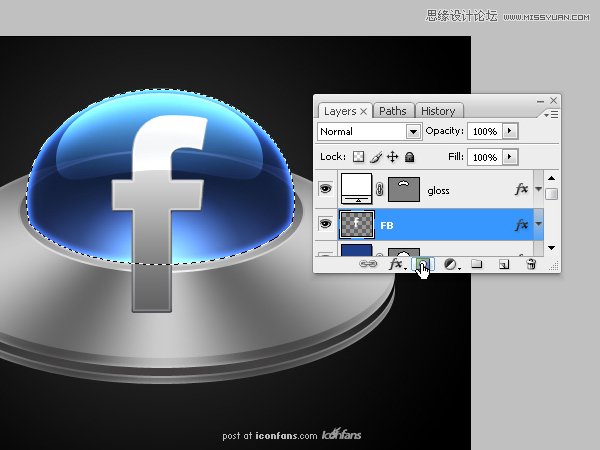Create new fill or adjustment layer
The image size is (600, 450).
(x=451, y=264)
